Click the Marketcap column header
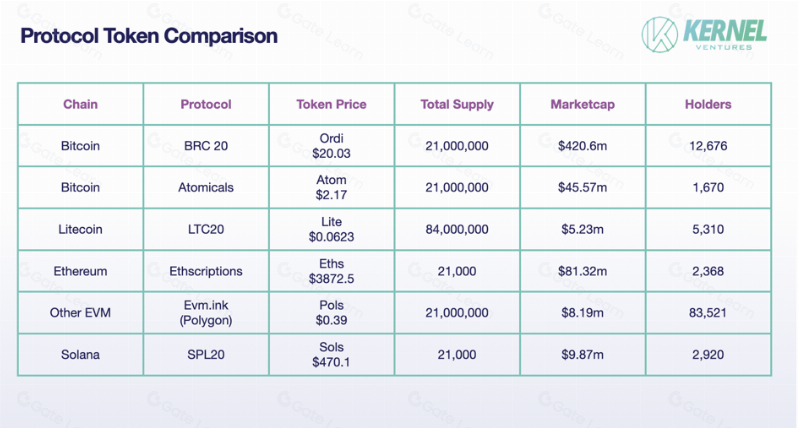The width and height of the screenshot is (798, 428). pyautogui.click(x=583, y=104)
